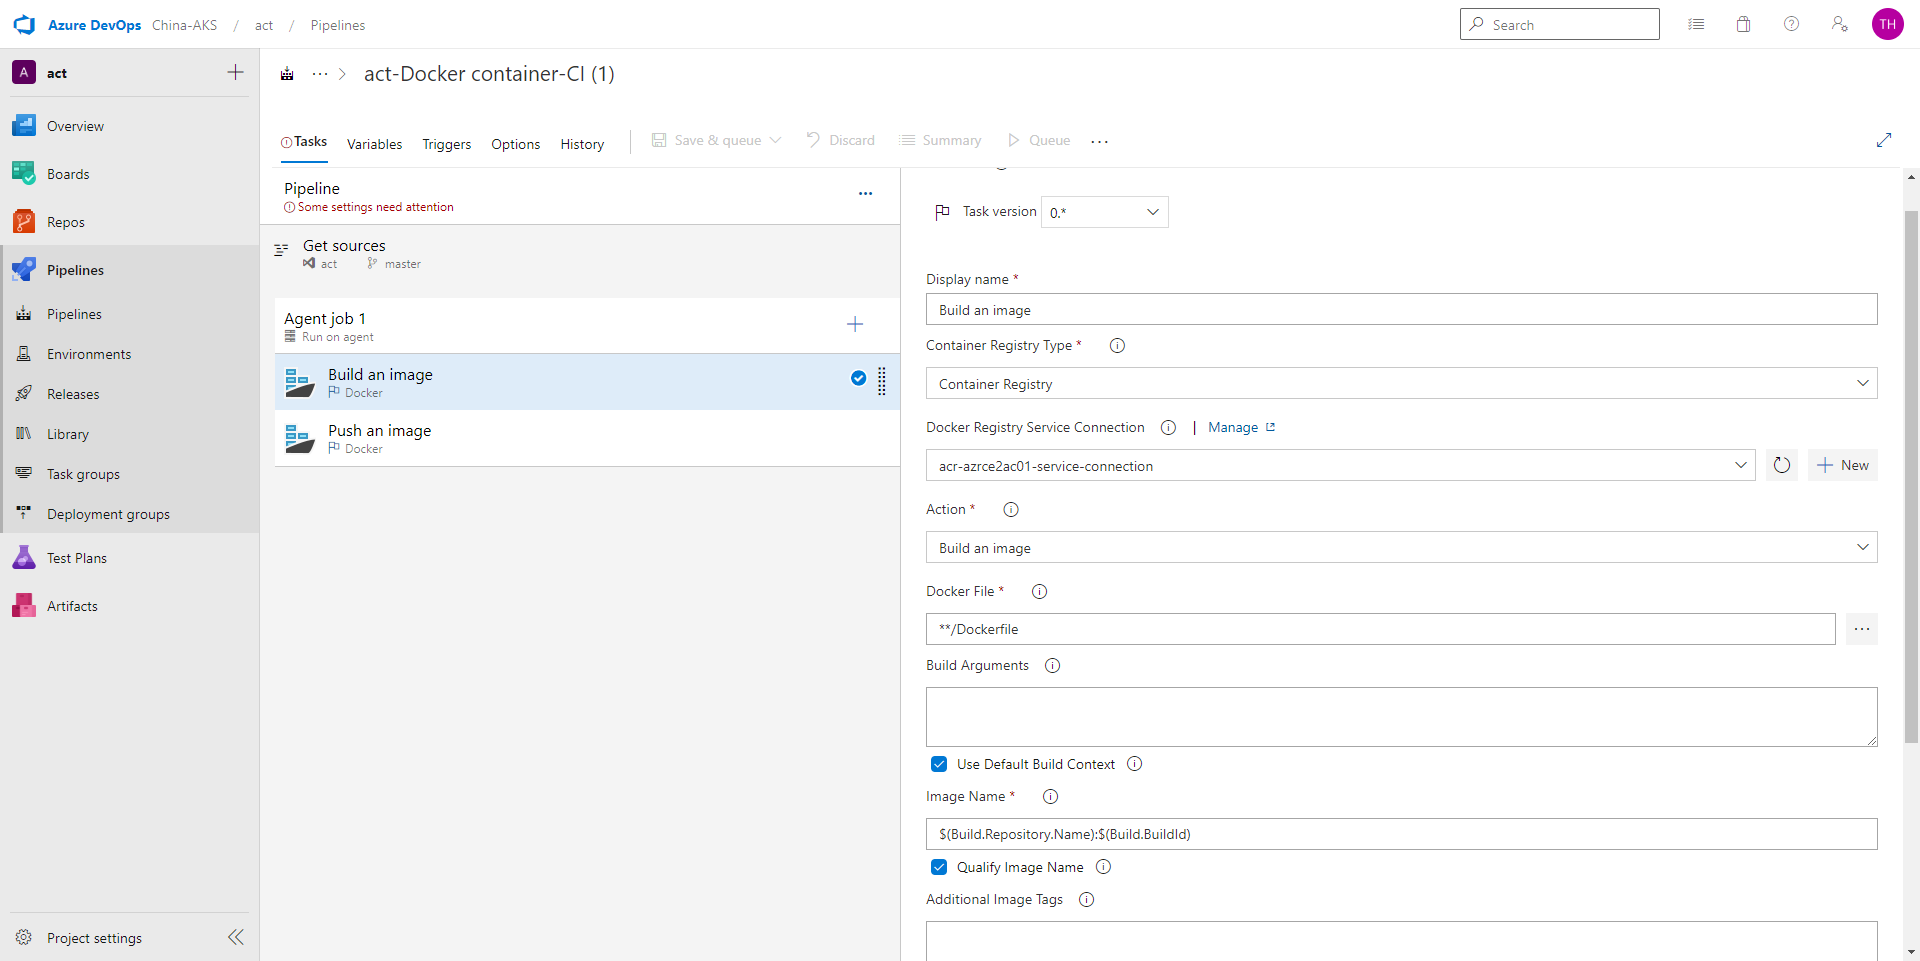Click the Manage link
Screen dimensions: 1920x961
click(x=1241, y=428)
